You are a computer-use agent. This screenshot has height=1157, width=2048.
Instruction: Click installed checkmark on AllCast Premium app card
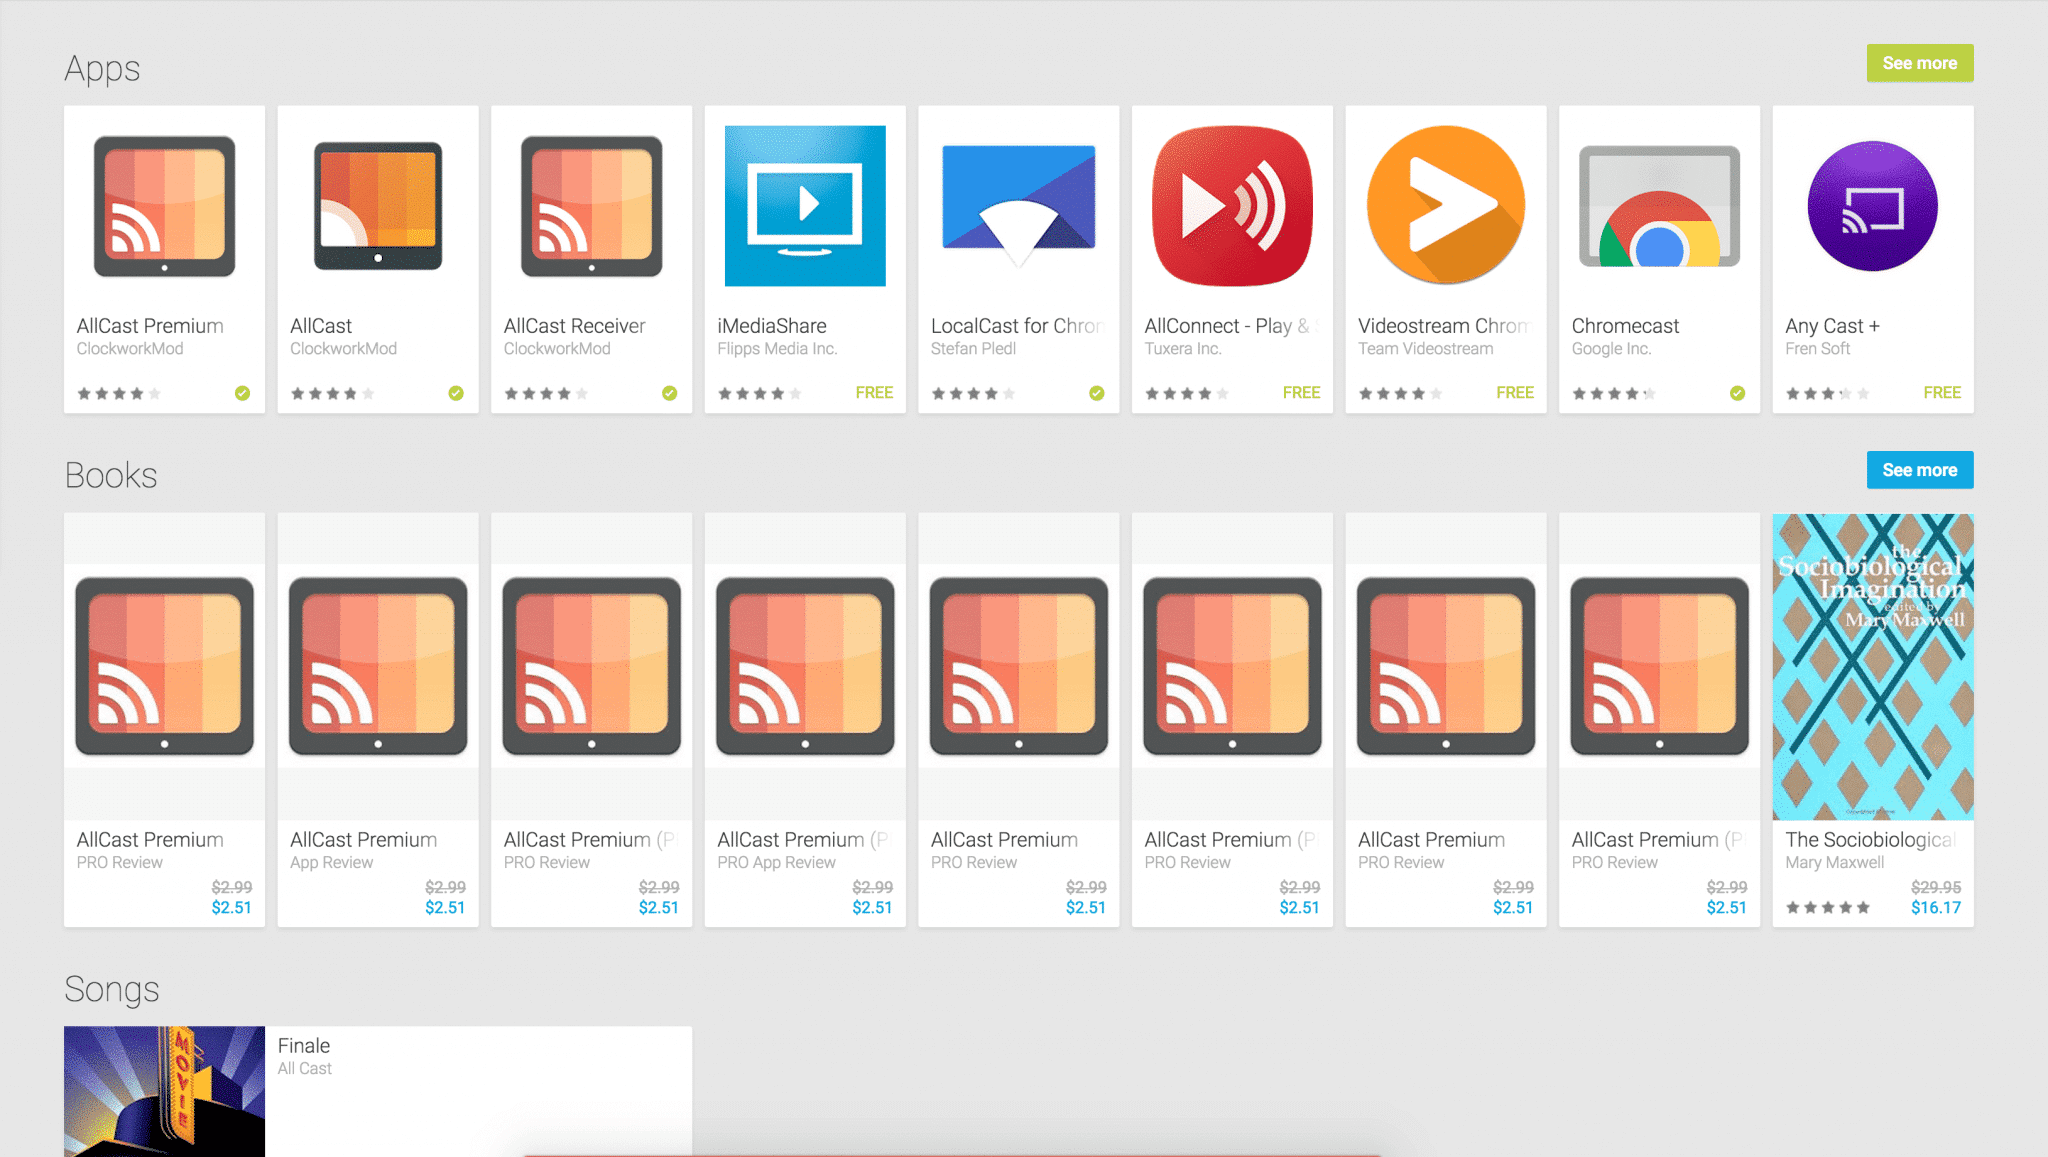[242, 393]
